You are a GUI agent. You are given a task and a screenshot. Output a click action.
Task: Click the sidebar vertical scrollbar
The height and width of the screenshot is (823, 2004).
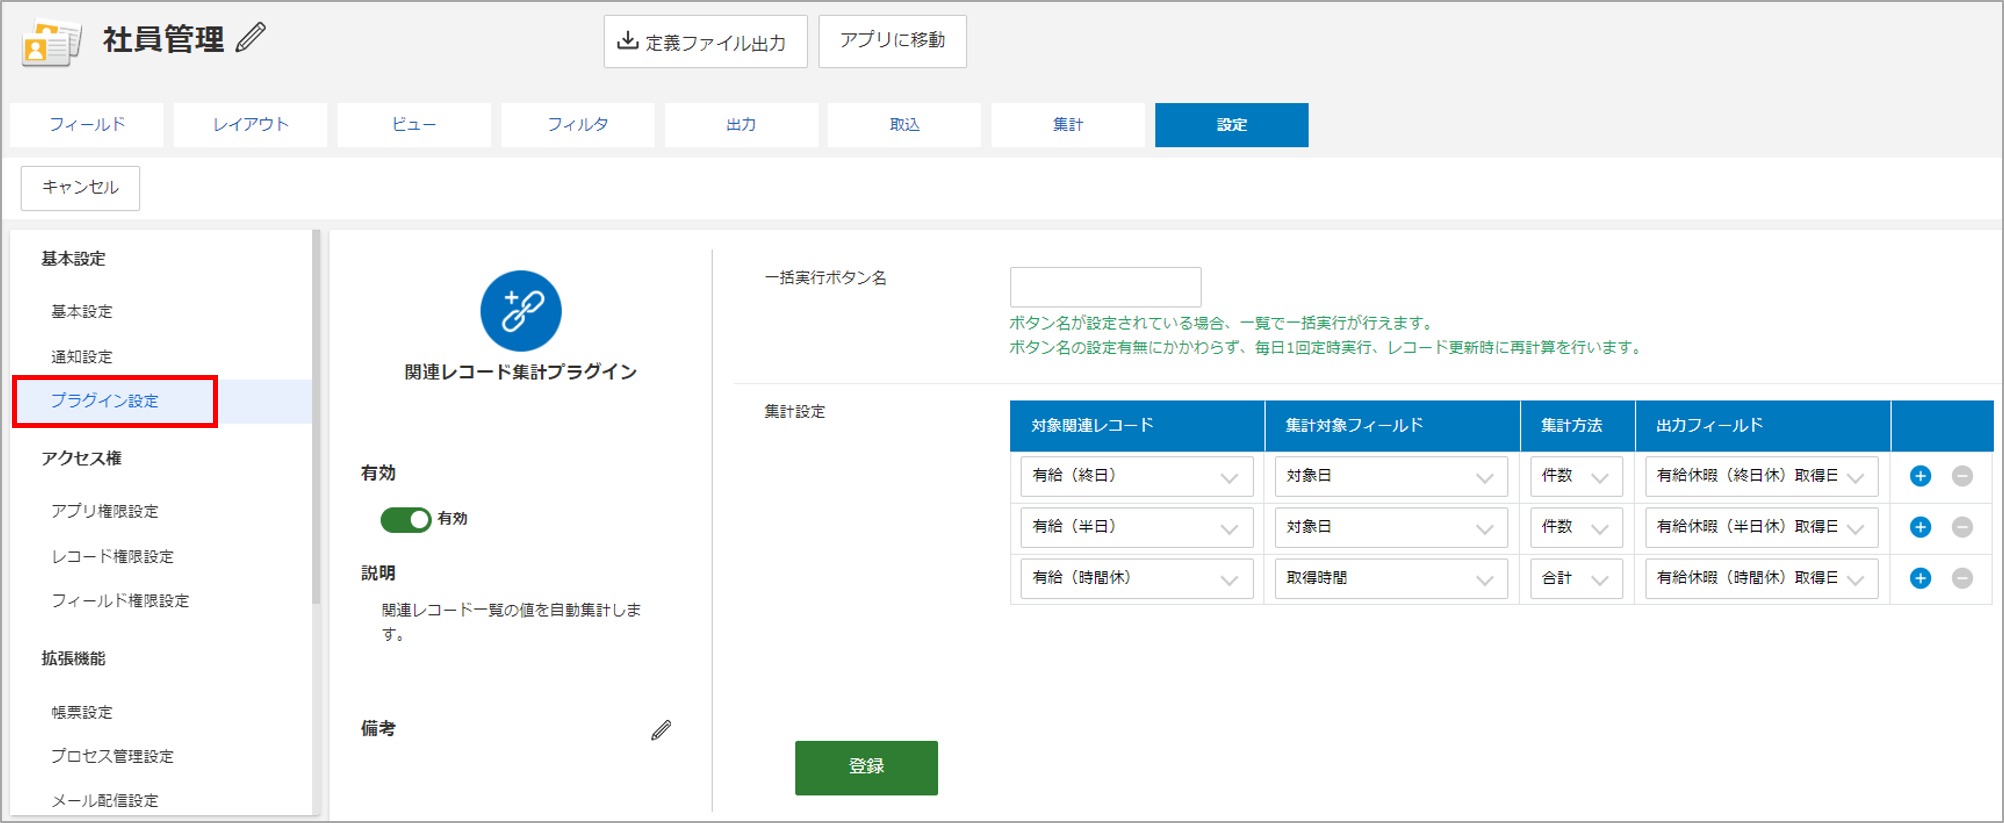(316, 417)
